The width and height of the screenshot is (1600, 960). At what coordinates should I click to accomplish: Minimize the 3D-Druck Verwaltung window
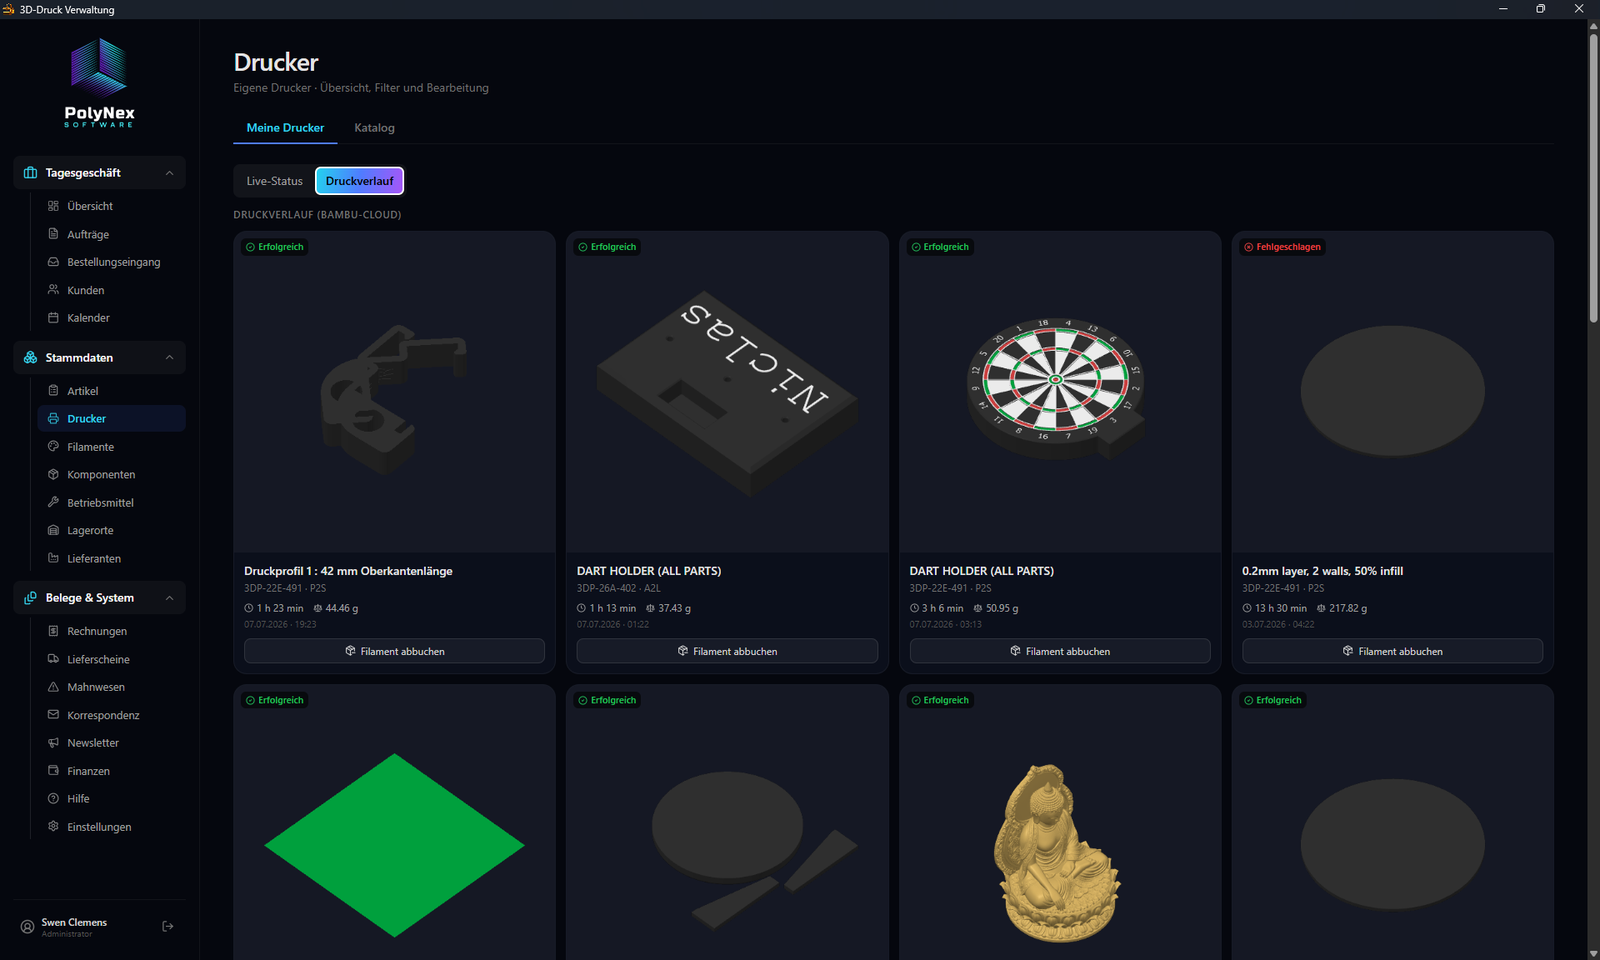tap(1503, 9)
